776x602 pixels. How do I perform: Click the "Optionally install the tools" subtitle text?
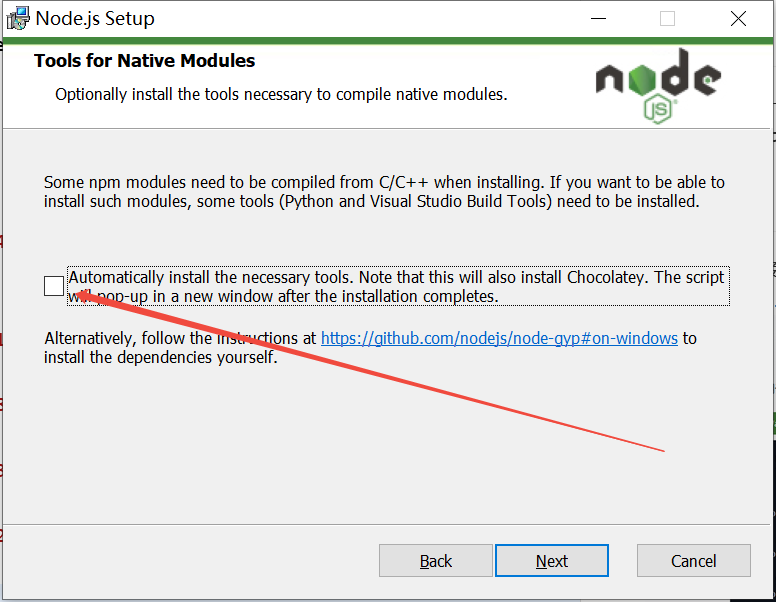[281, 95]
